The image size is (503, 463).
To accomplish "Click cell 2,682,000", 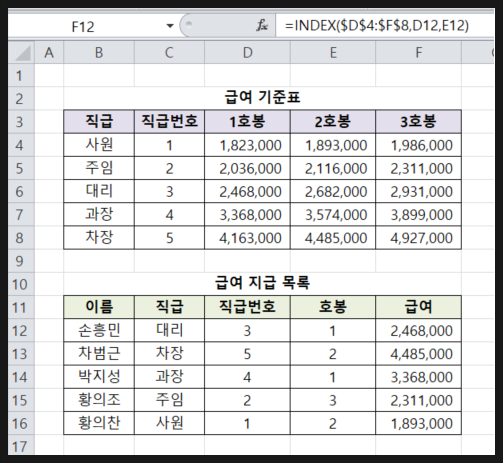I will click(x=333, y=191).
